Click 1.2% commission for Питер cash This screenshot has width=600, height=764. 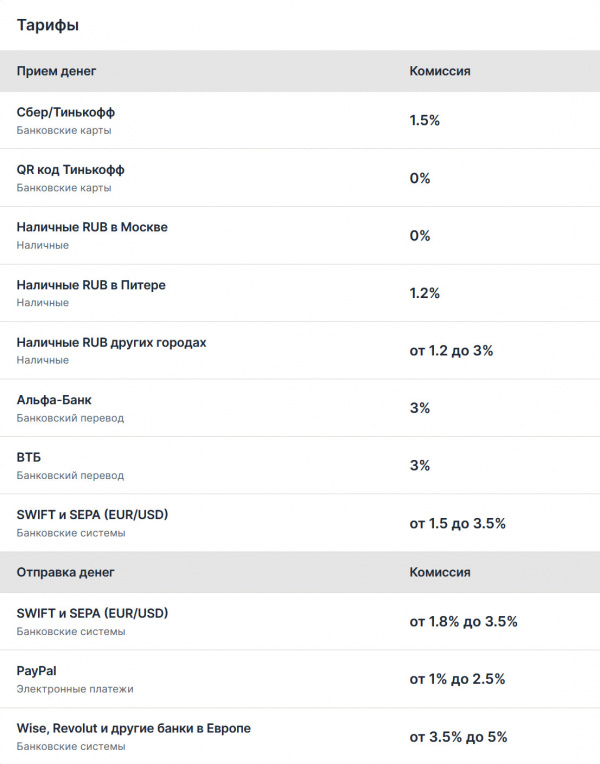tap(425, 293)
